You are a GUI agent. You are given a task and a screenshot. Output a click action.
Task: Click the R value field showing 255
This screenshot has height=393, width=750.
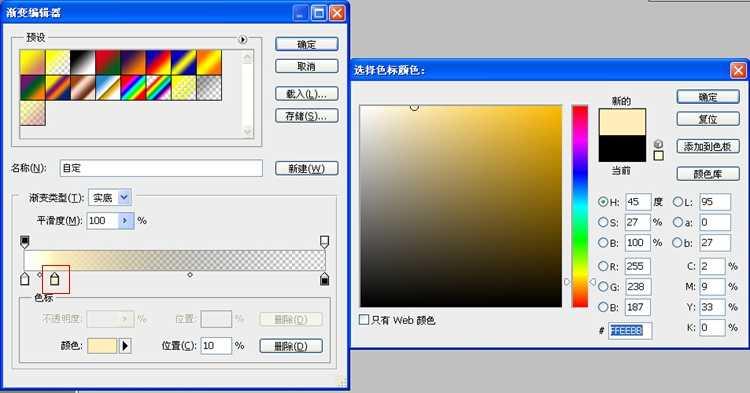[638, 266]
